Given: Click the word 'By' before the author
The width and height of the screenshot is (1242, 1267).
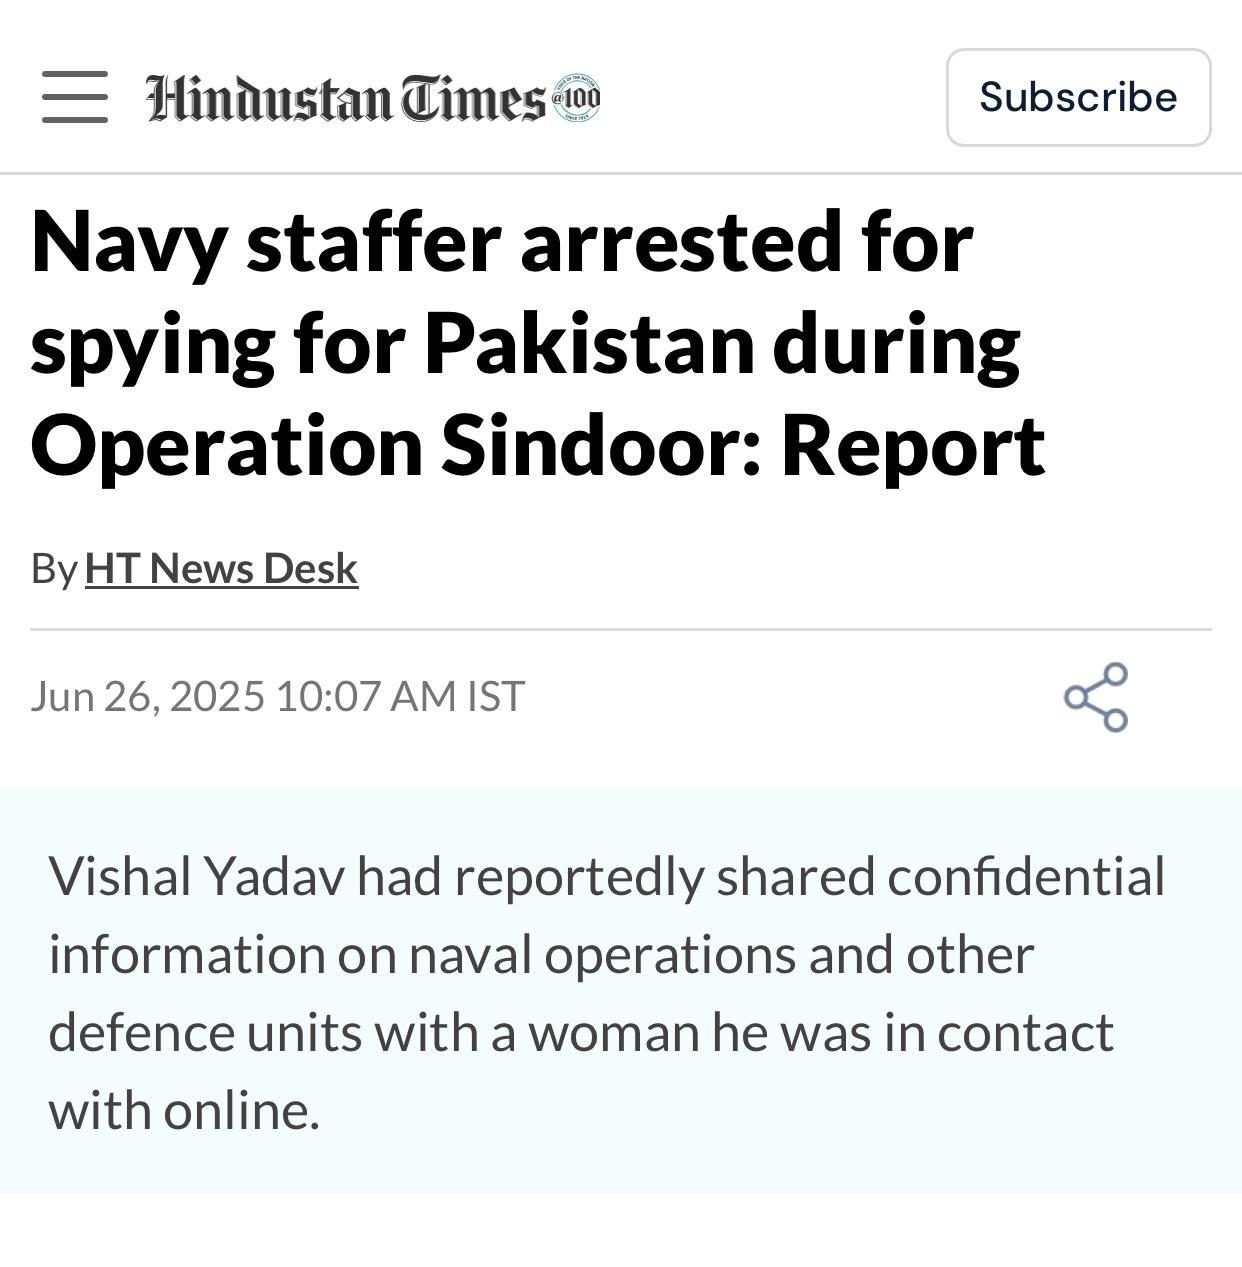Looking at the screenshot, I should 54,568.
